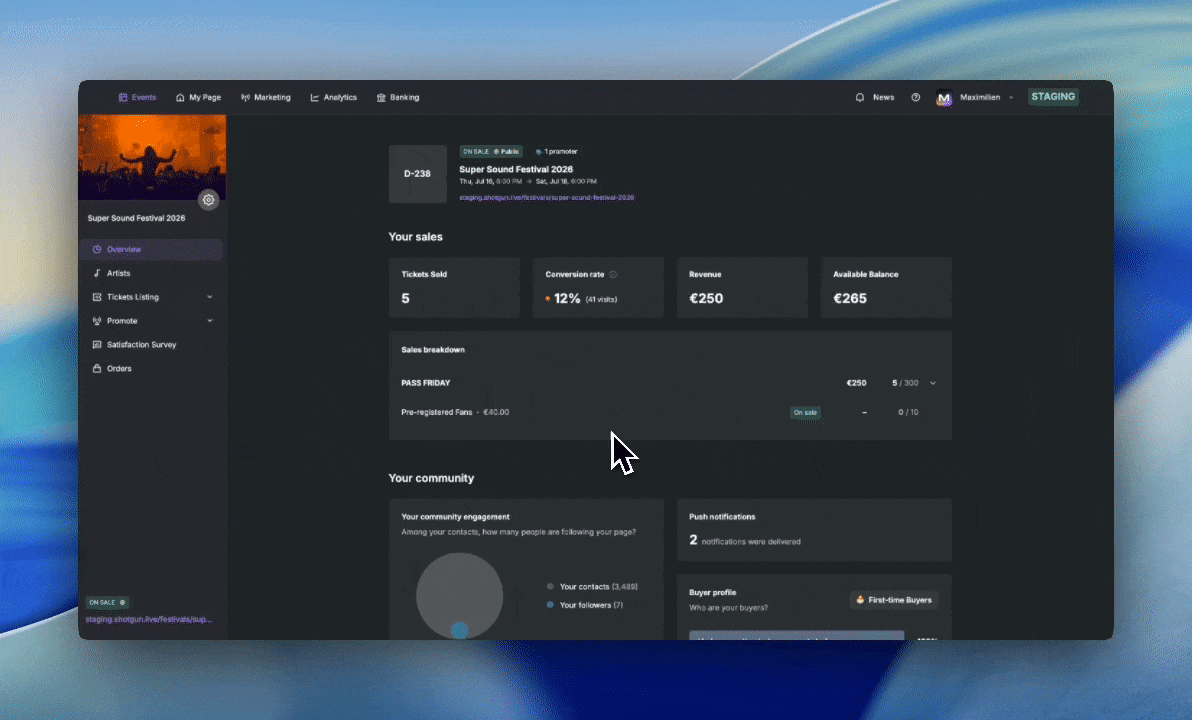The image size is (1192, 720).
Task: Open the Tickets Sold card
Action: click(454, 287)
